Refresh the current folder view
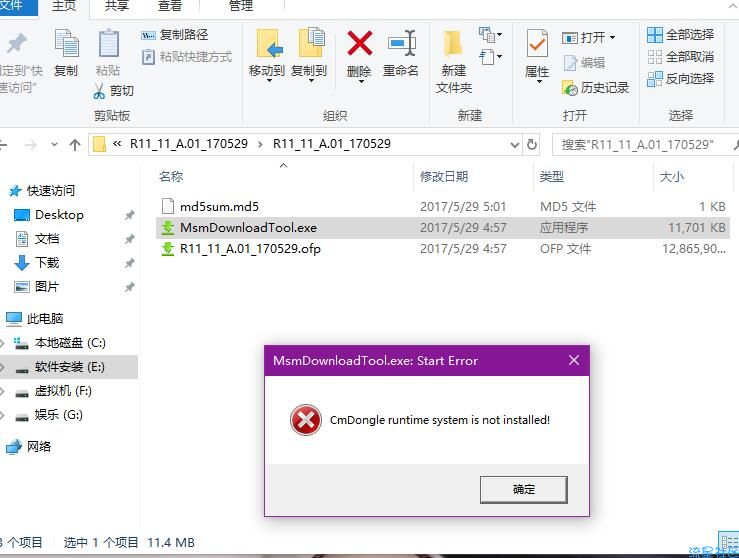Image resolution: width=739 pixels, height=558 pixels. tap(532, 144)
